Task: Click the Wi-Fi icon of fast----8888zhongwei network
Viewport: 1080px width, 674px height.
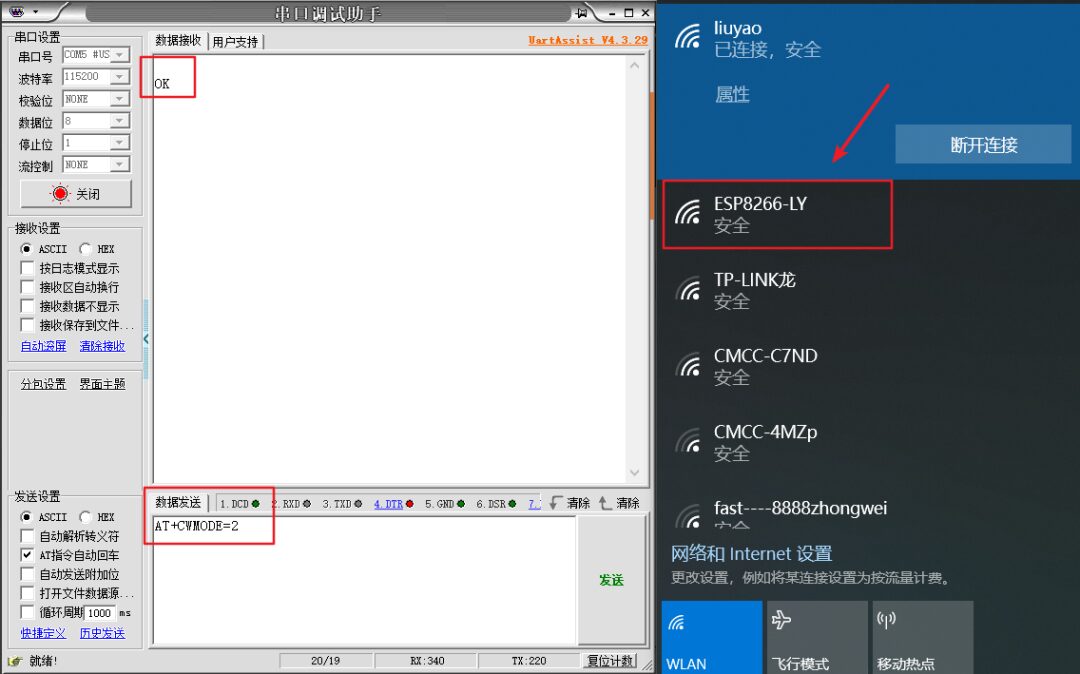Action: (x=687, y=516)
